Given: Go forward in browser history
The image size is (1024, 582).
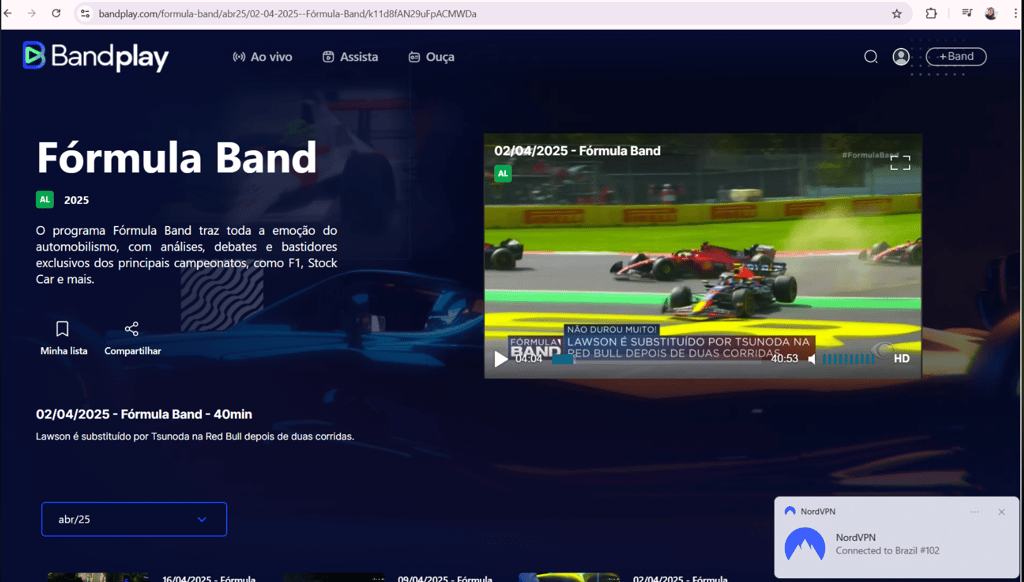Looking at the screenshot, I should pyautogui.click(x=31, y=13).
